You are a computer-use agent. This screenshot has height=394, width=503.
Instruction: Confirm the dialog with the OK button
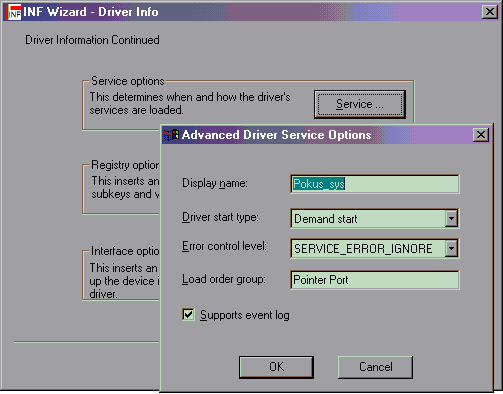[276, 367]
